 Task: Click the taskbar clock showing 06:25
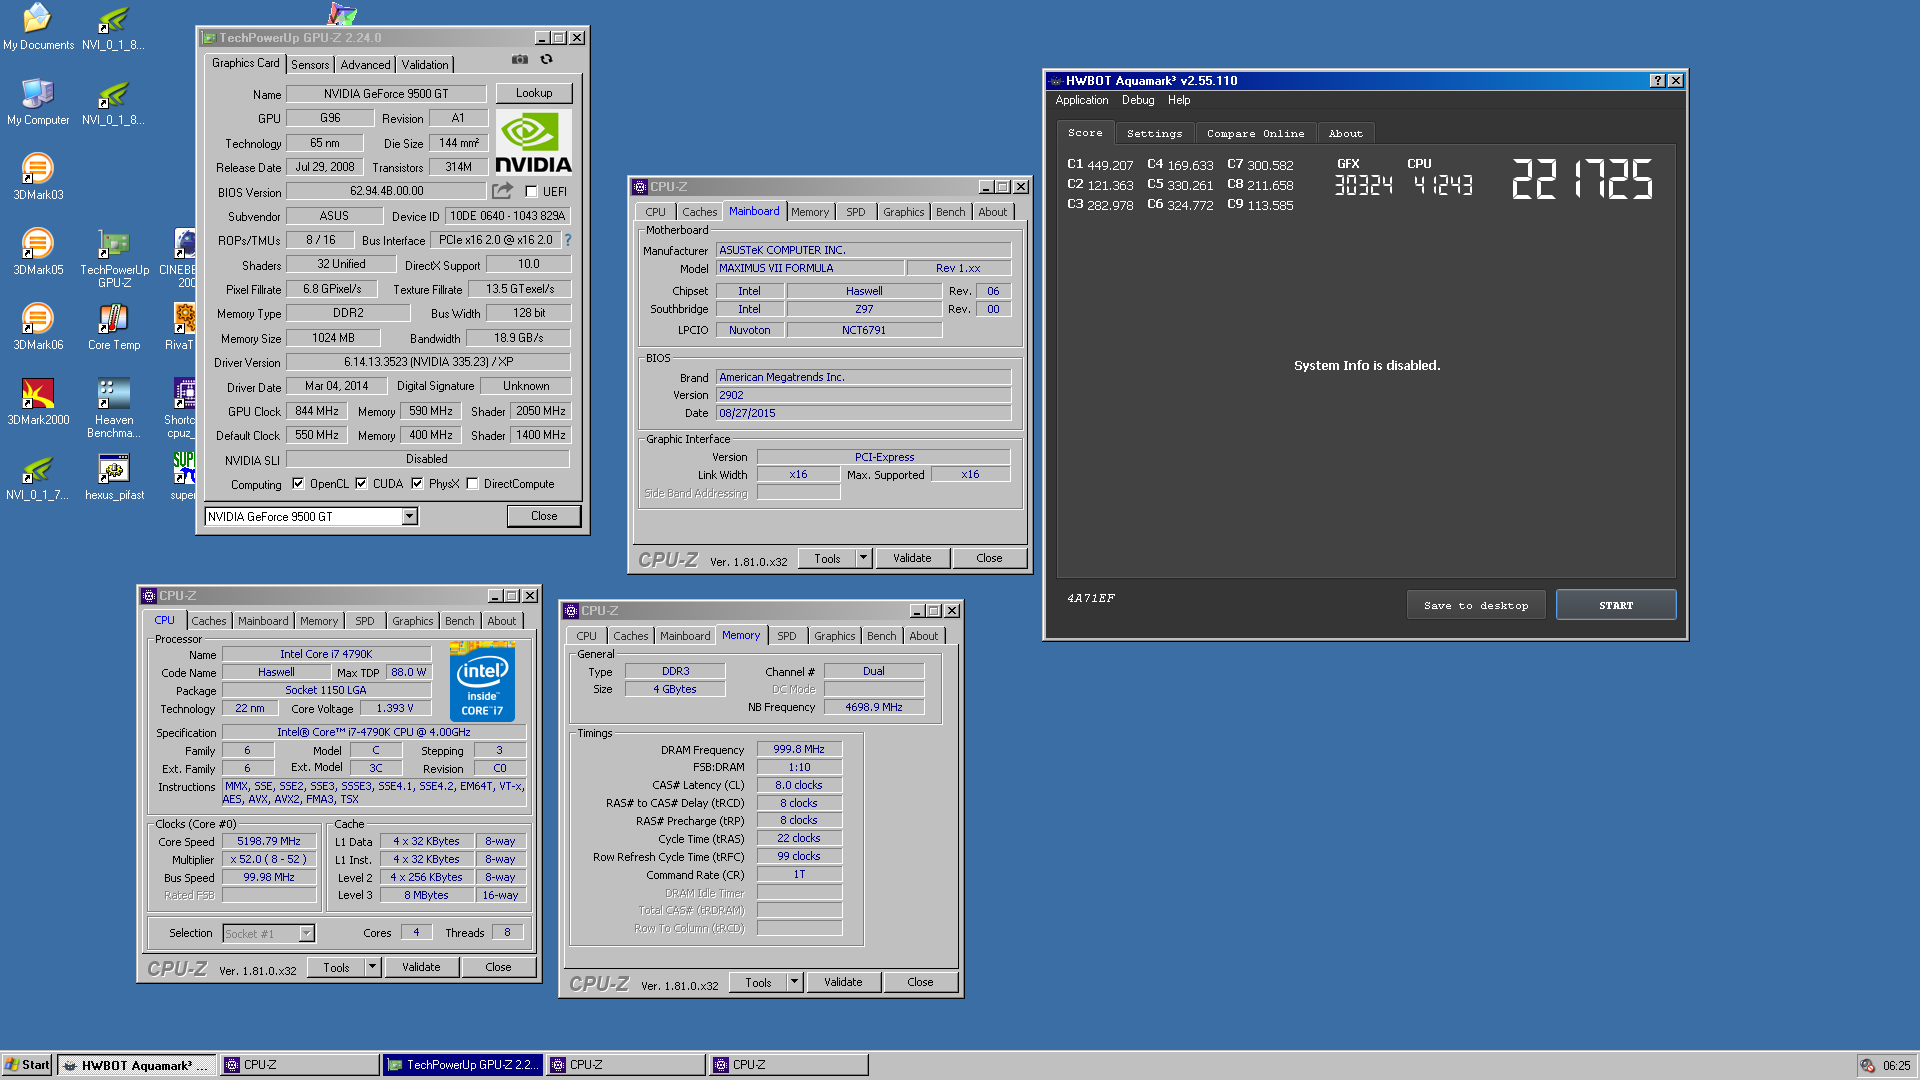pyautogui.click(x=1896, y=1065)
